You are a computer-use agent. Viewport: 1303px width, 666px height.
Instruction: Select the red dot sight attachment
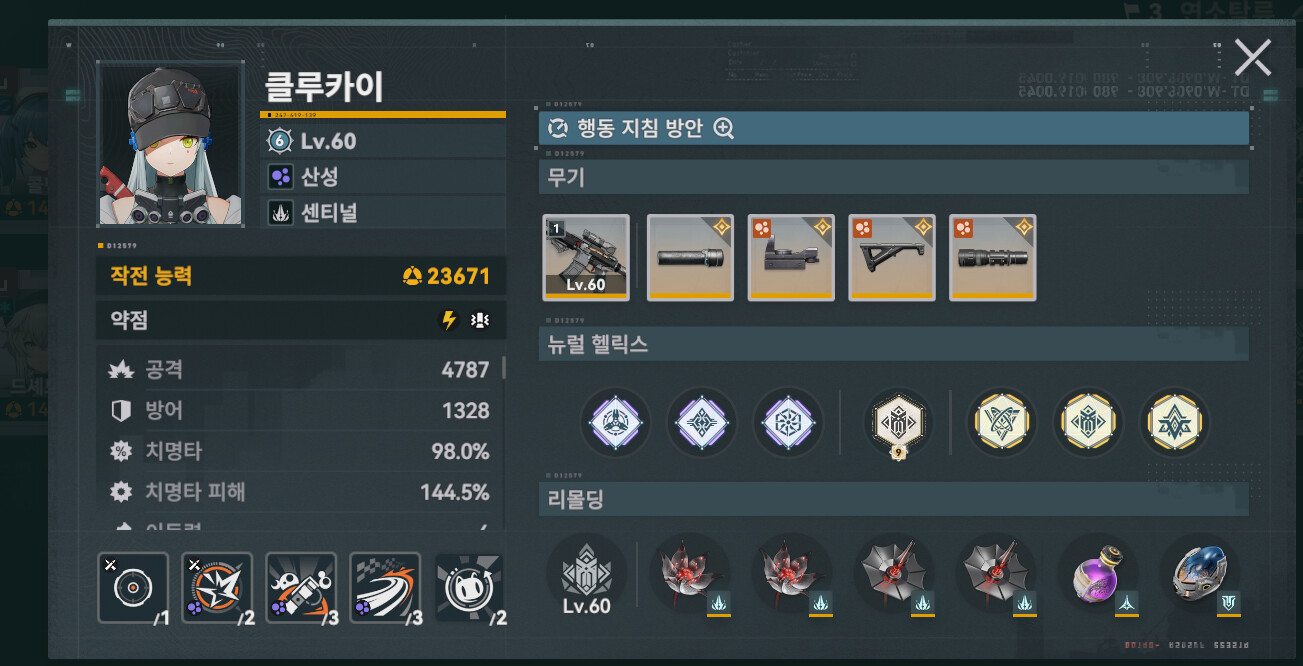point(791,258)
